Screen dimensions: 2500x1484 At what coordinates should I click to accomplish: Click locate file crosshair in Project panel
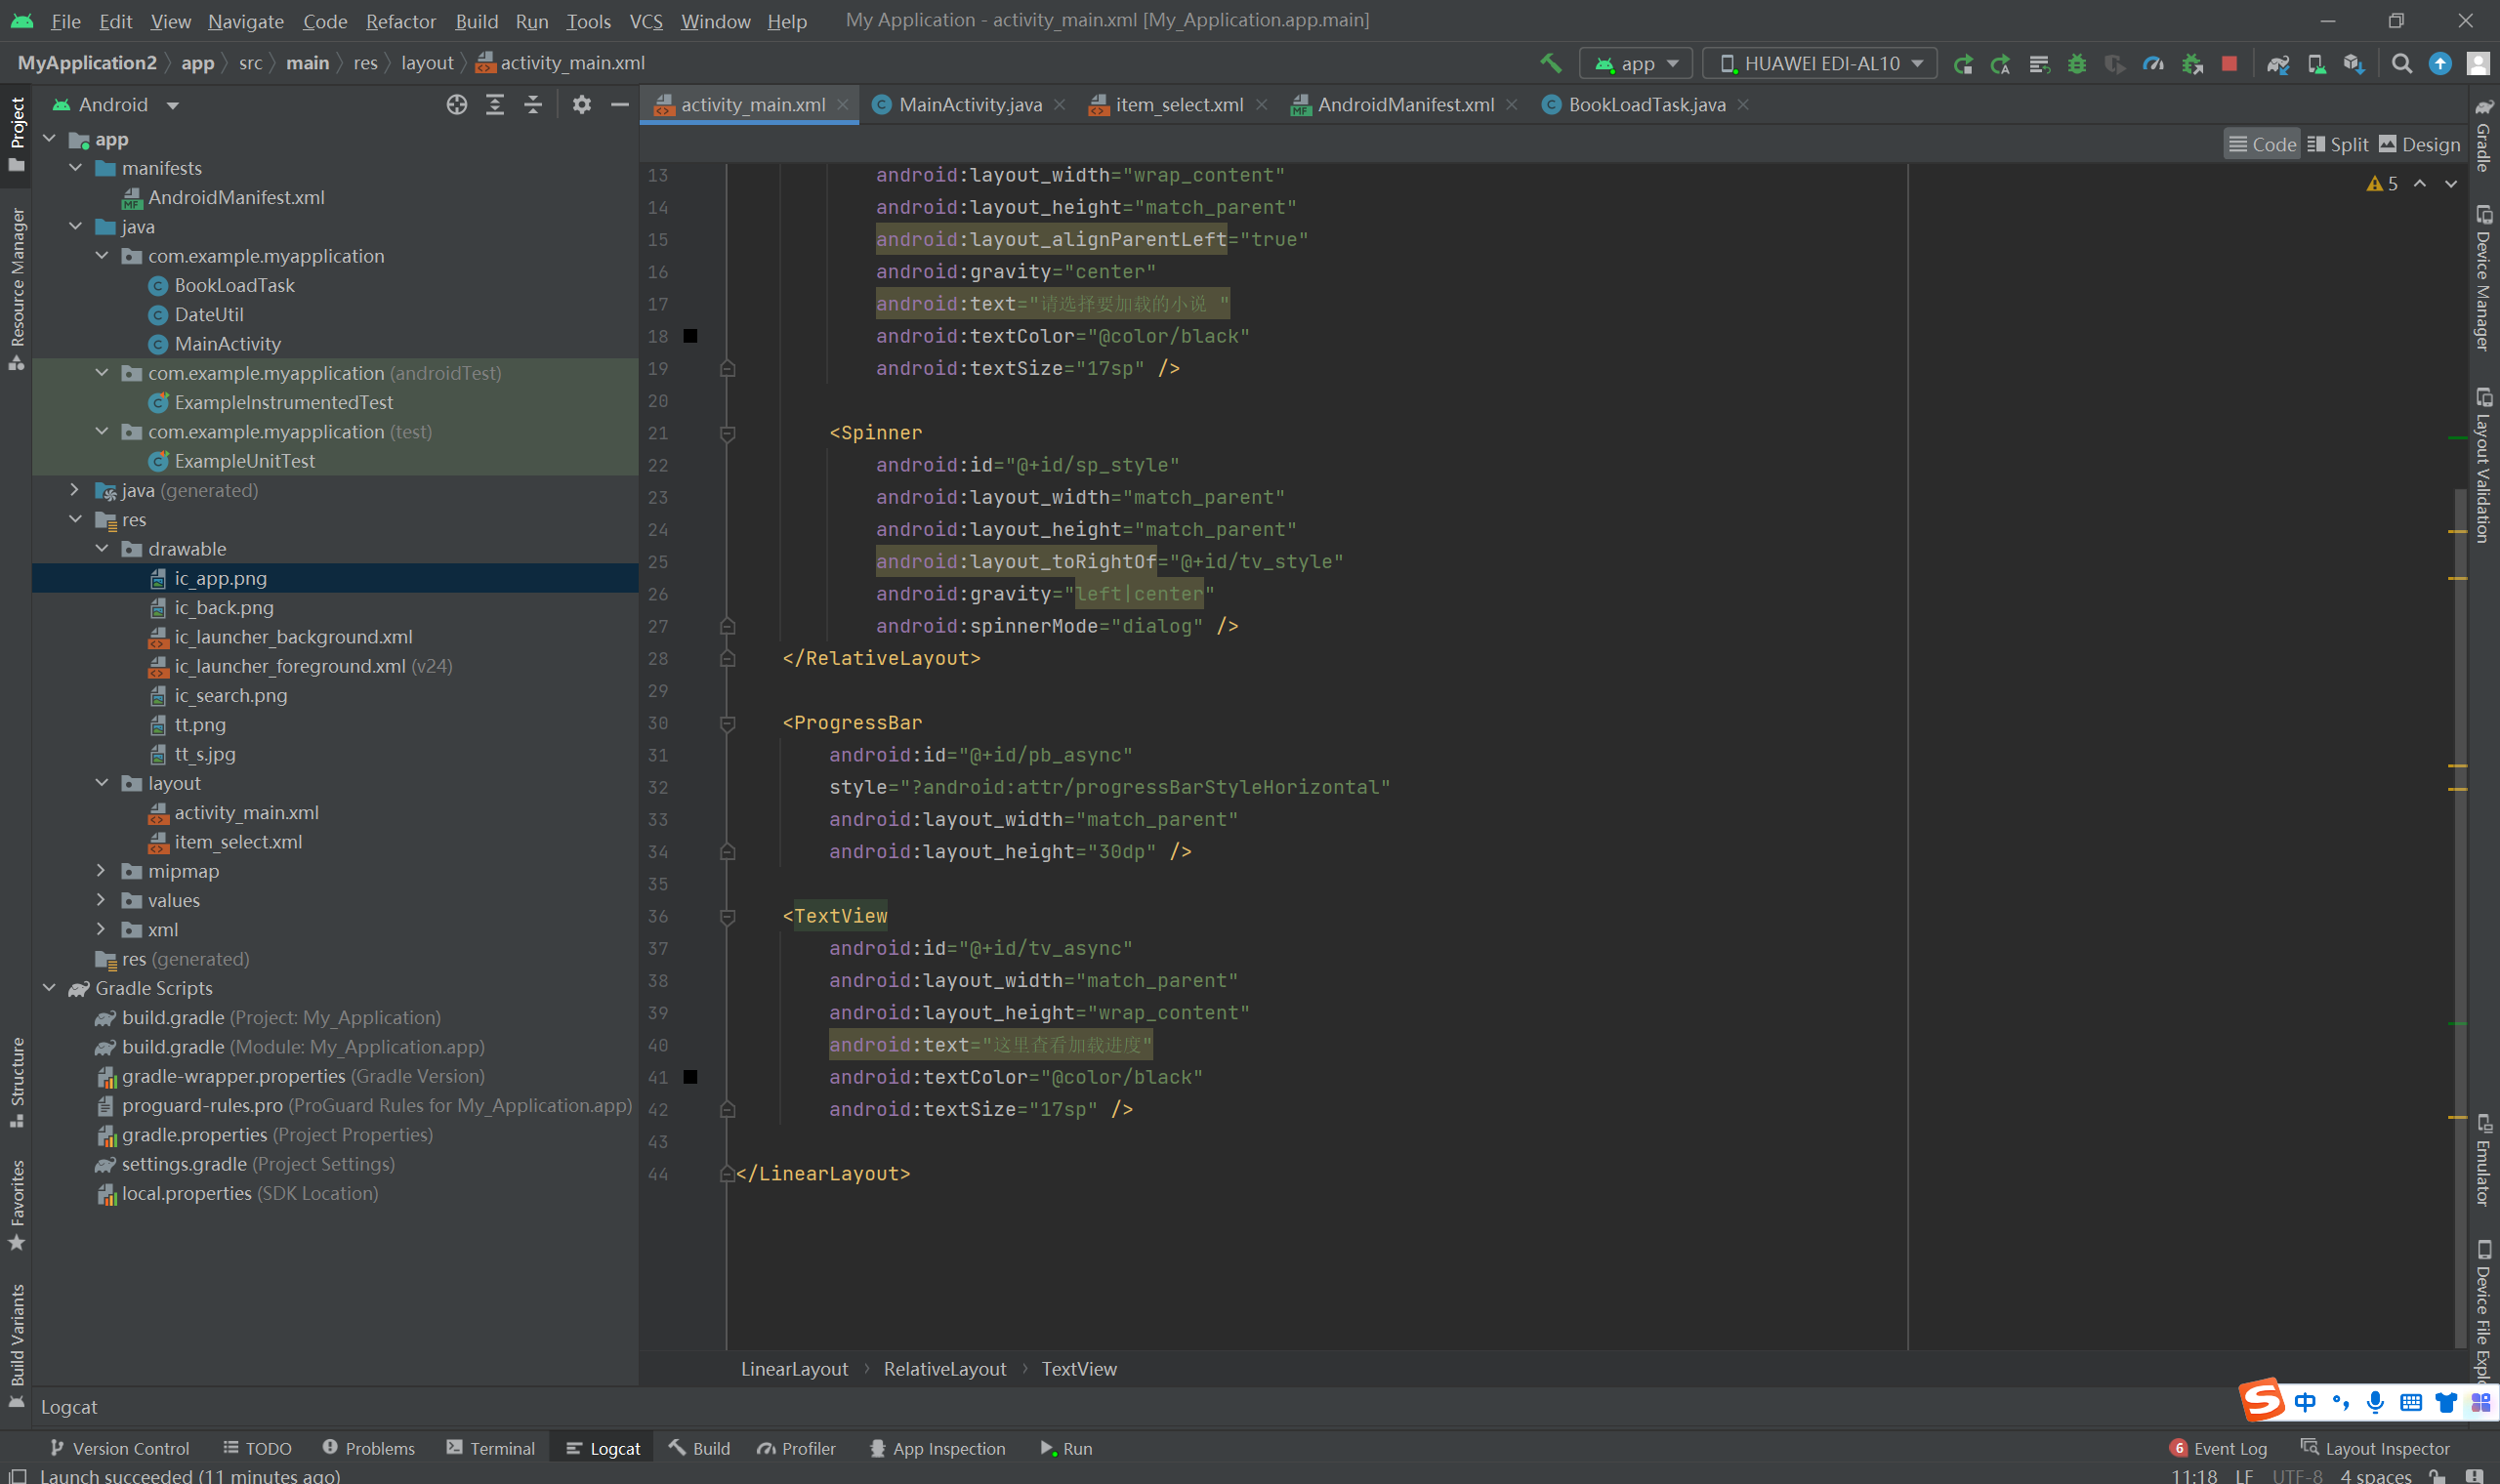click(x=457, y=105)
